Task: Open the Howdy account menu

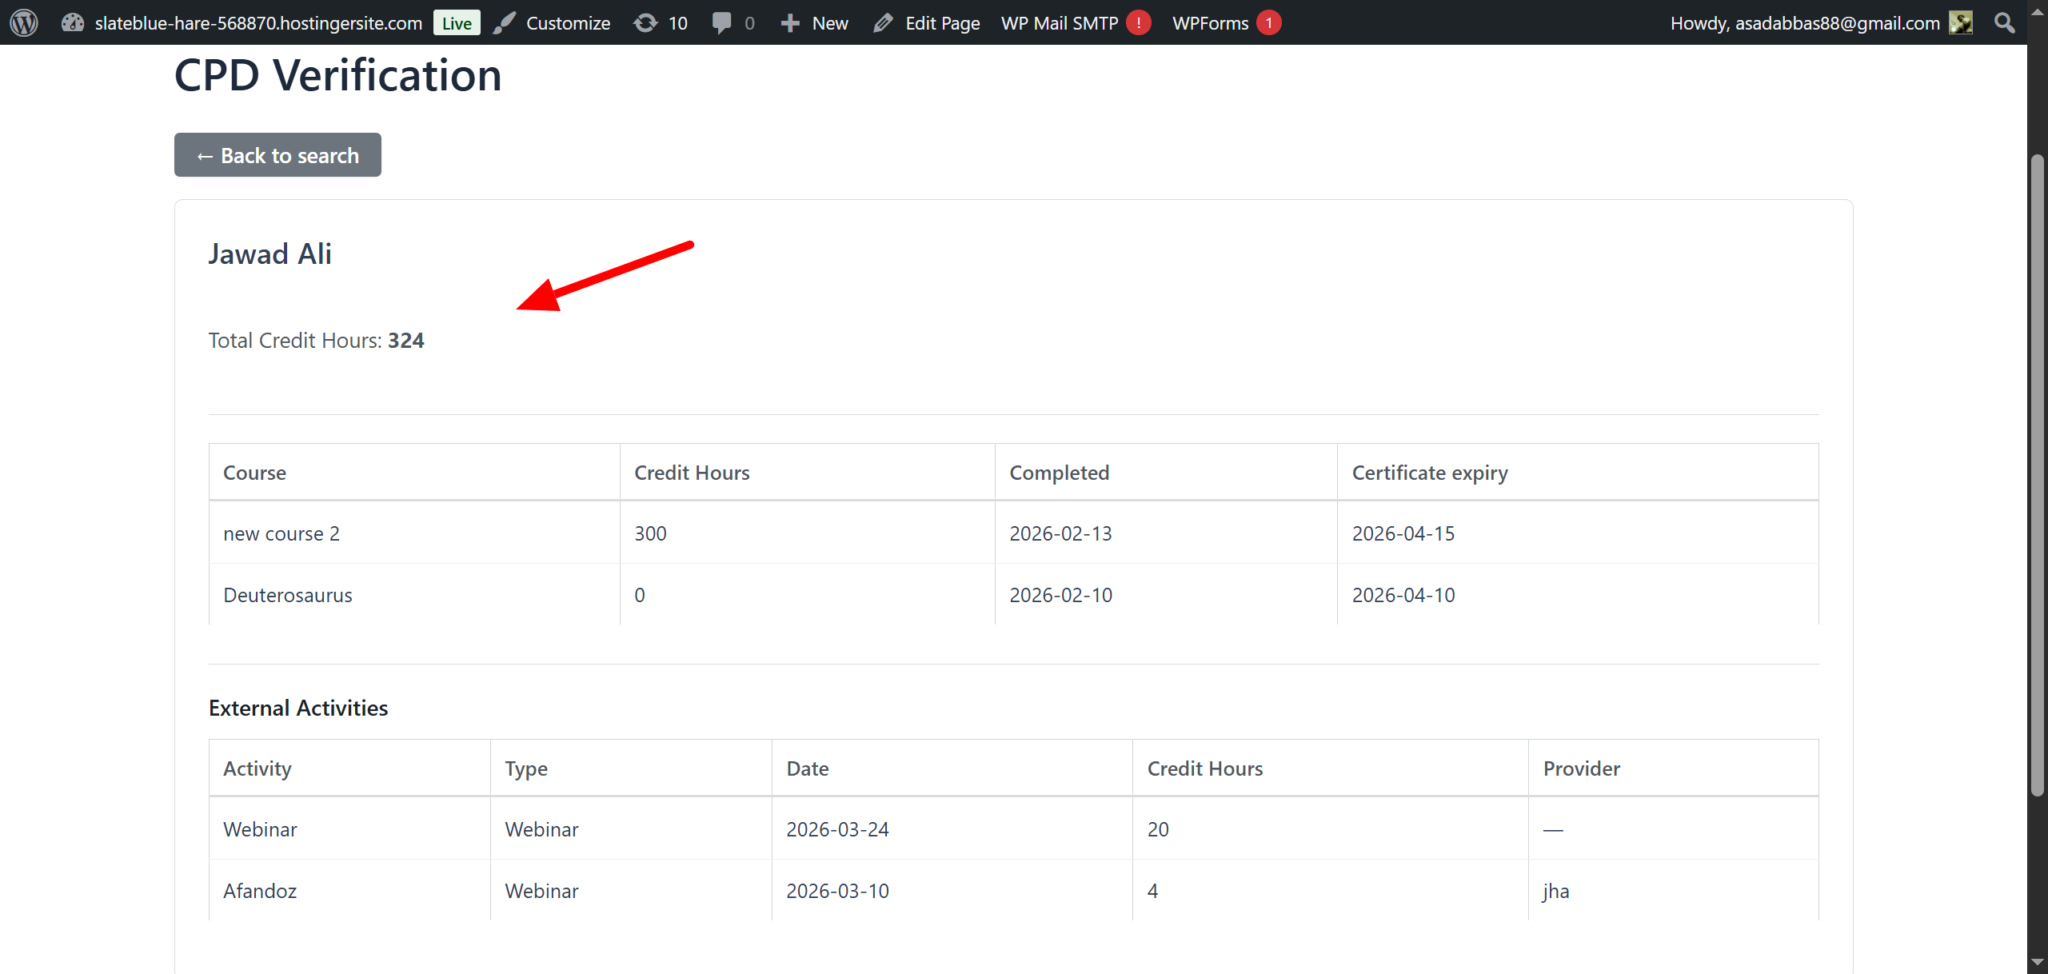Action: [1804, 22]
